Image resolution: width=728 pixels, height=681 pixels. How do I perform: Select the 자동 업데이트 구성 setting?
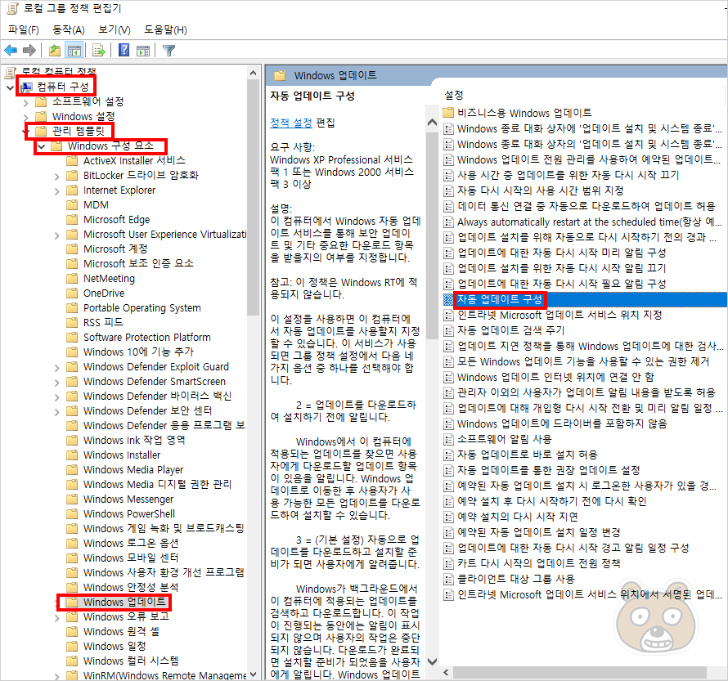[500, 299]
